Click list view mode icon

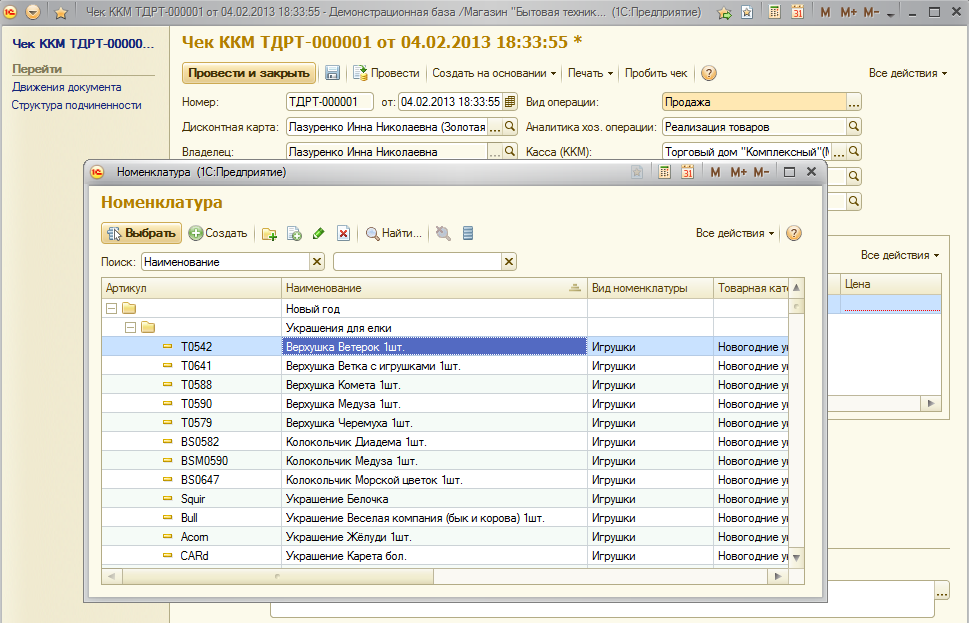point(468,233)
